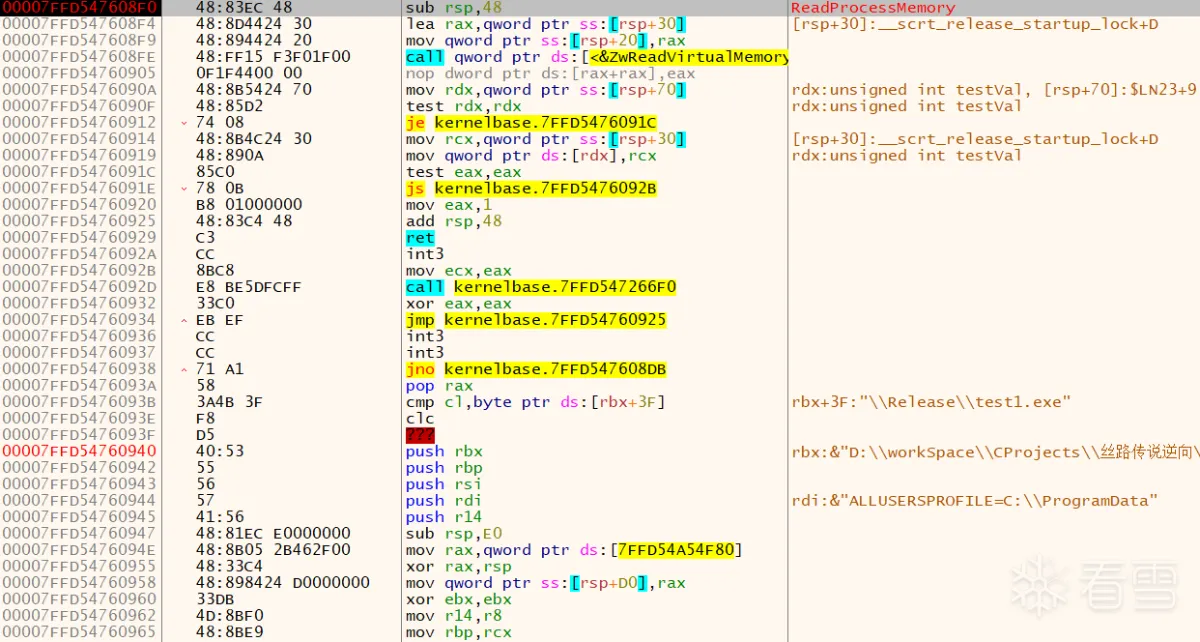Select address 00007FFD547608F9
This screenshot has width=1200, height=642.
click(79, 41)
